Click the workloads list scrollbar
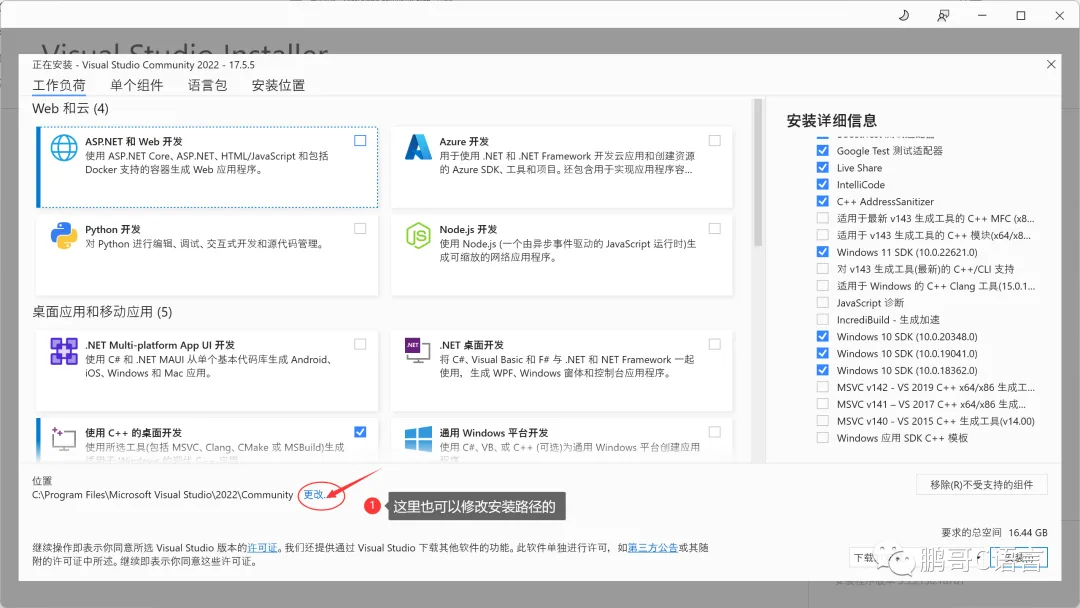The image size is (1080, 608). click(758, 172)
